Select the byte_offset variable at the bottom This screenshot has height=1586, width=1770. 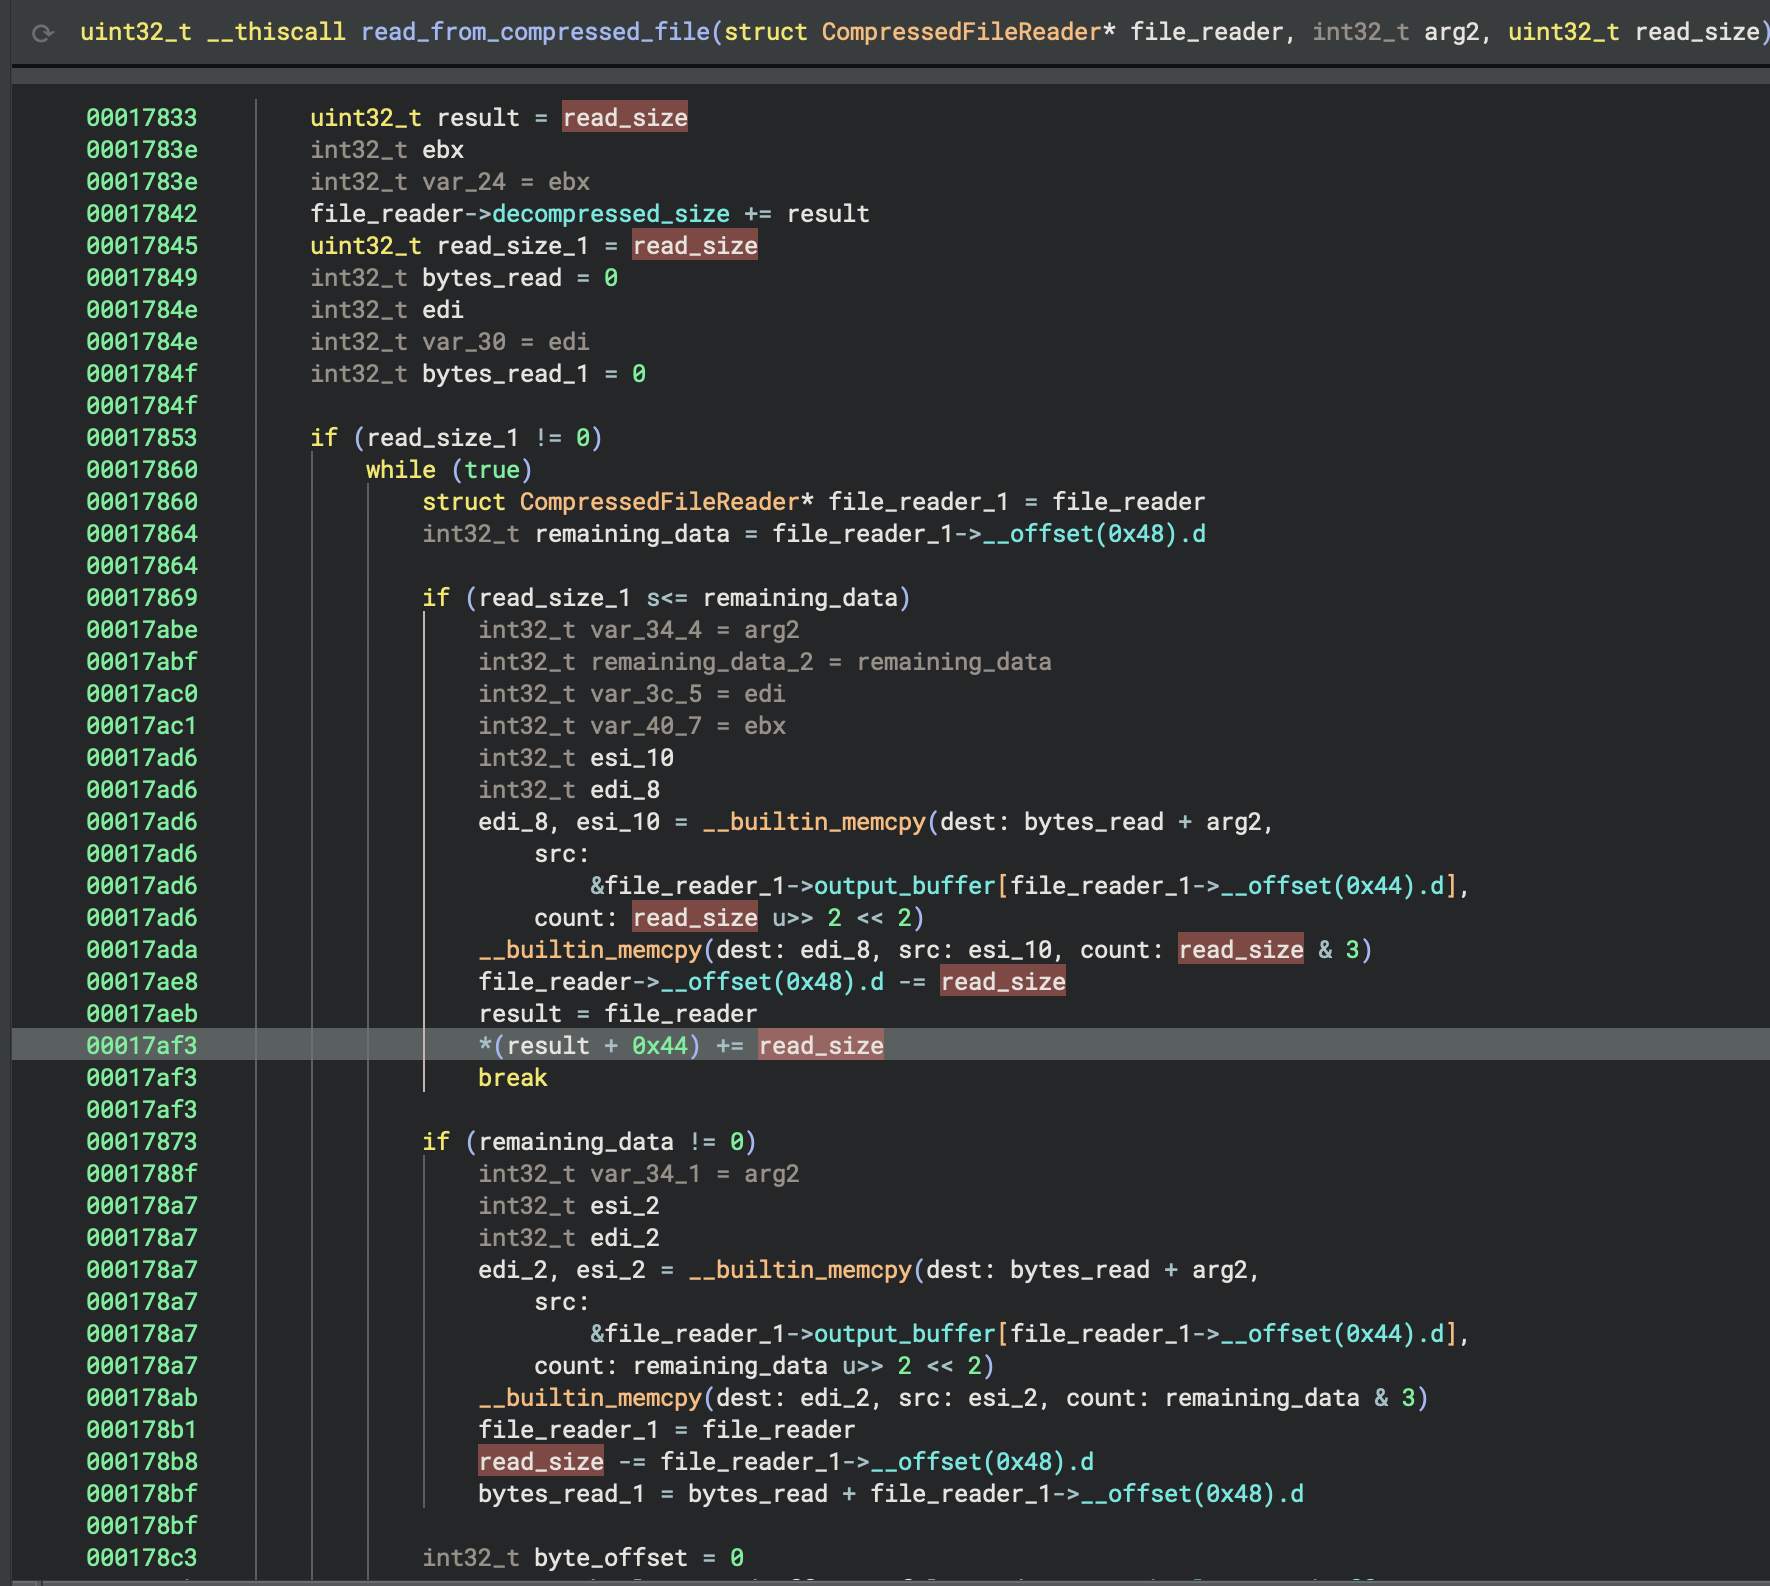point(608,1557)
